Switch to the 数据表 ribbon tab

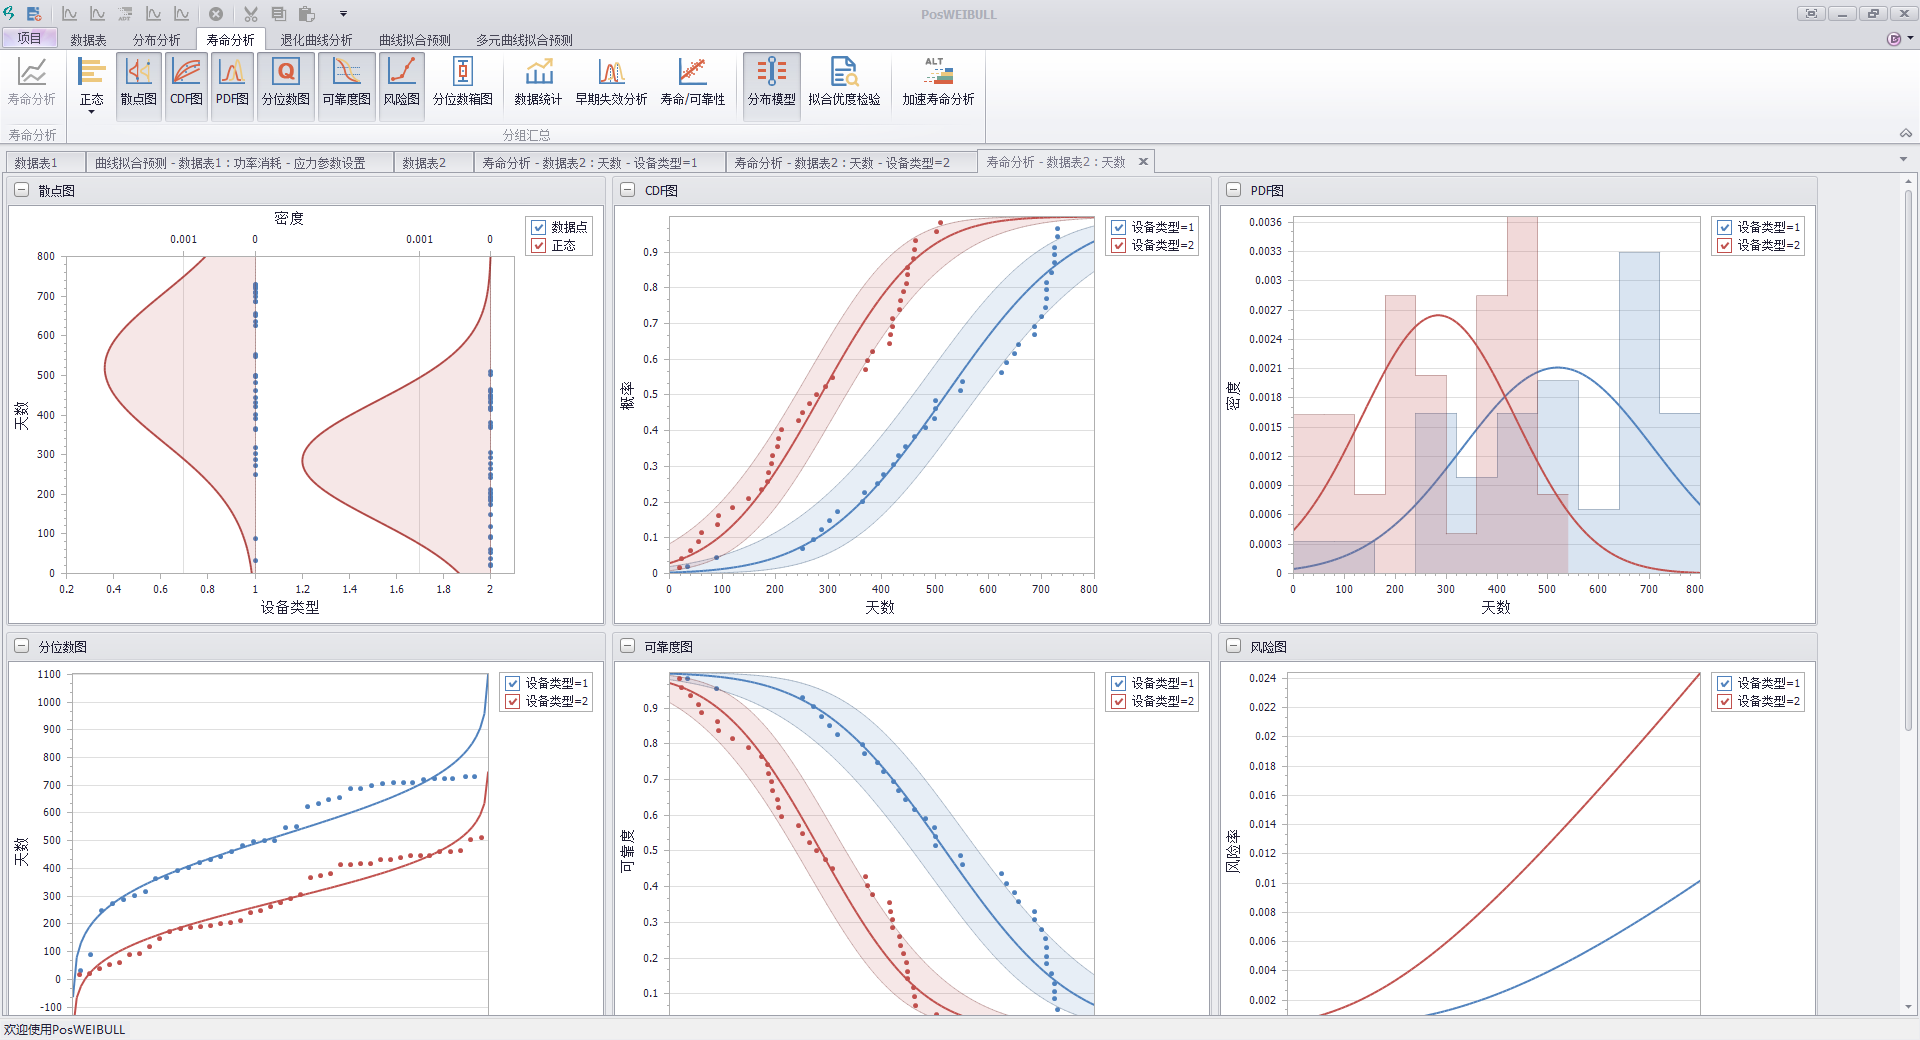pyautogui.click(x=88, y=40)
